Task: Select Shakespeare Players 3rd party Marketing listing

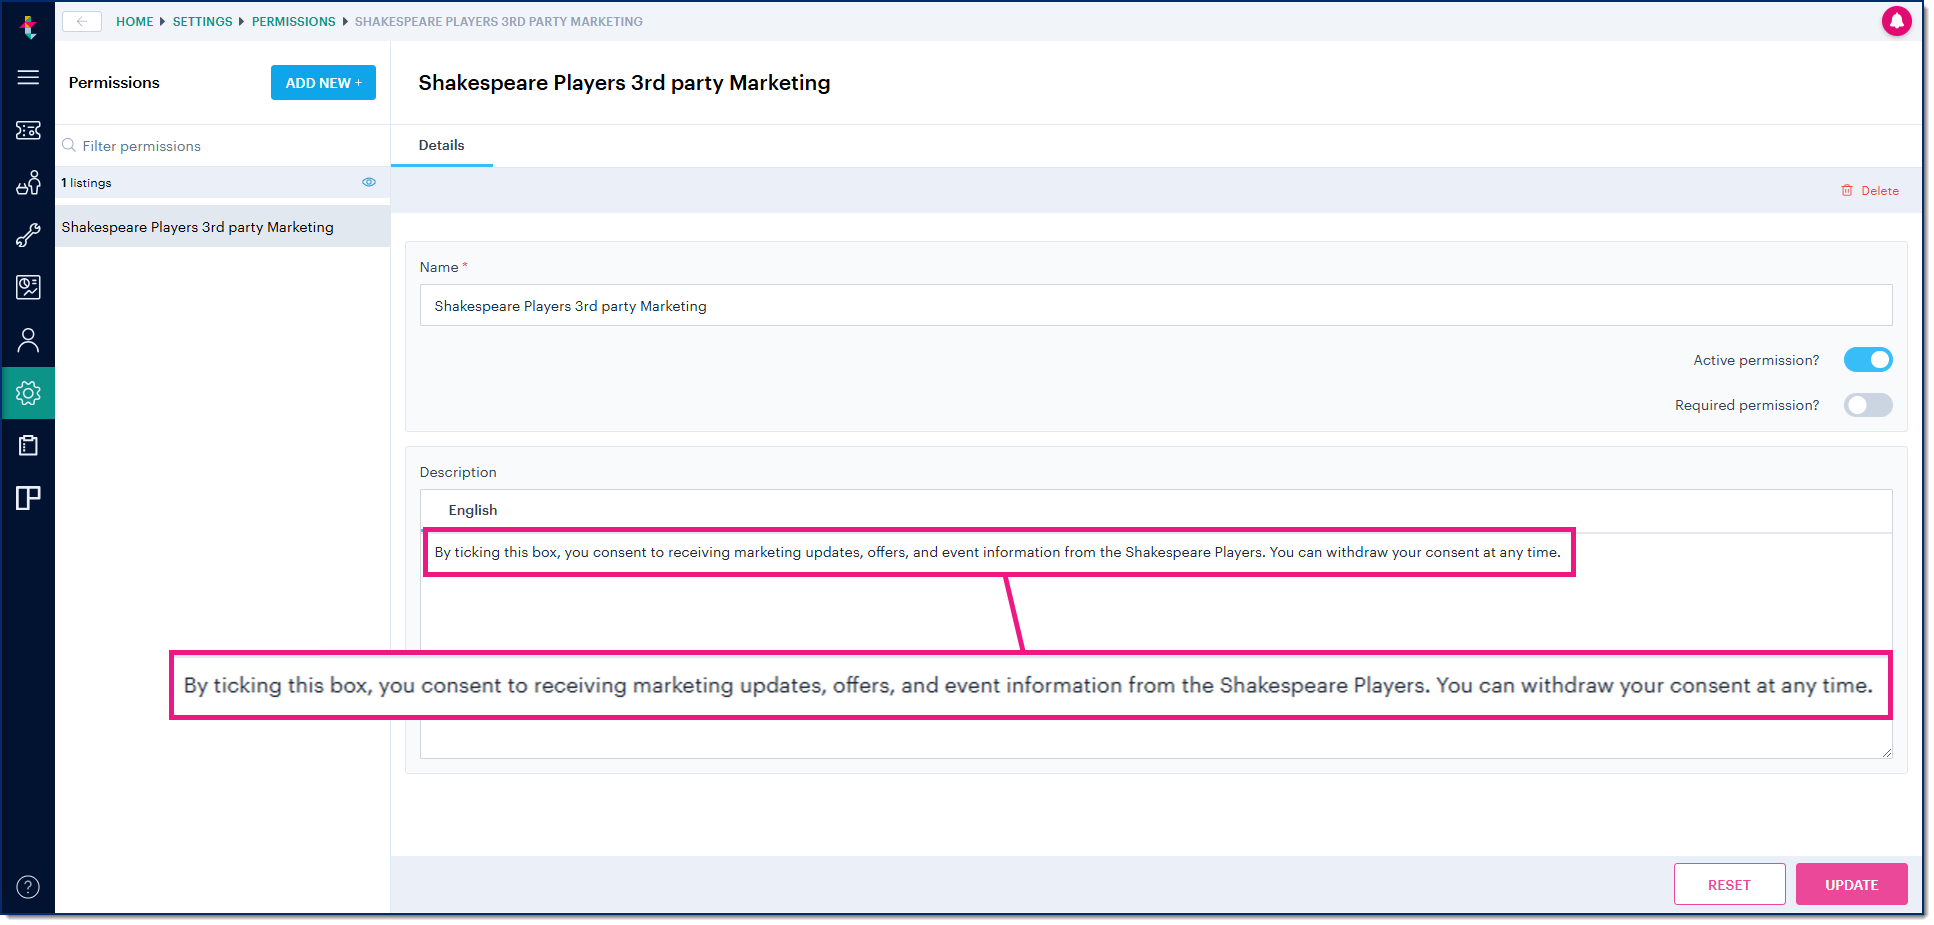Action: point(222,227)
